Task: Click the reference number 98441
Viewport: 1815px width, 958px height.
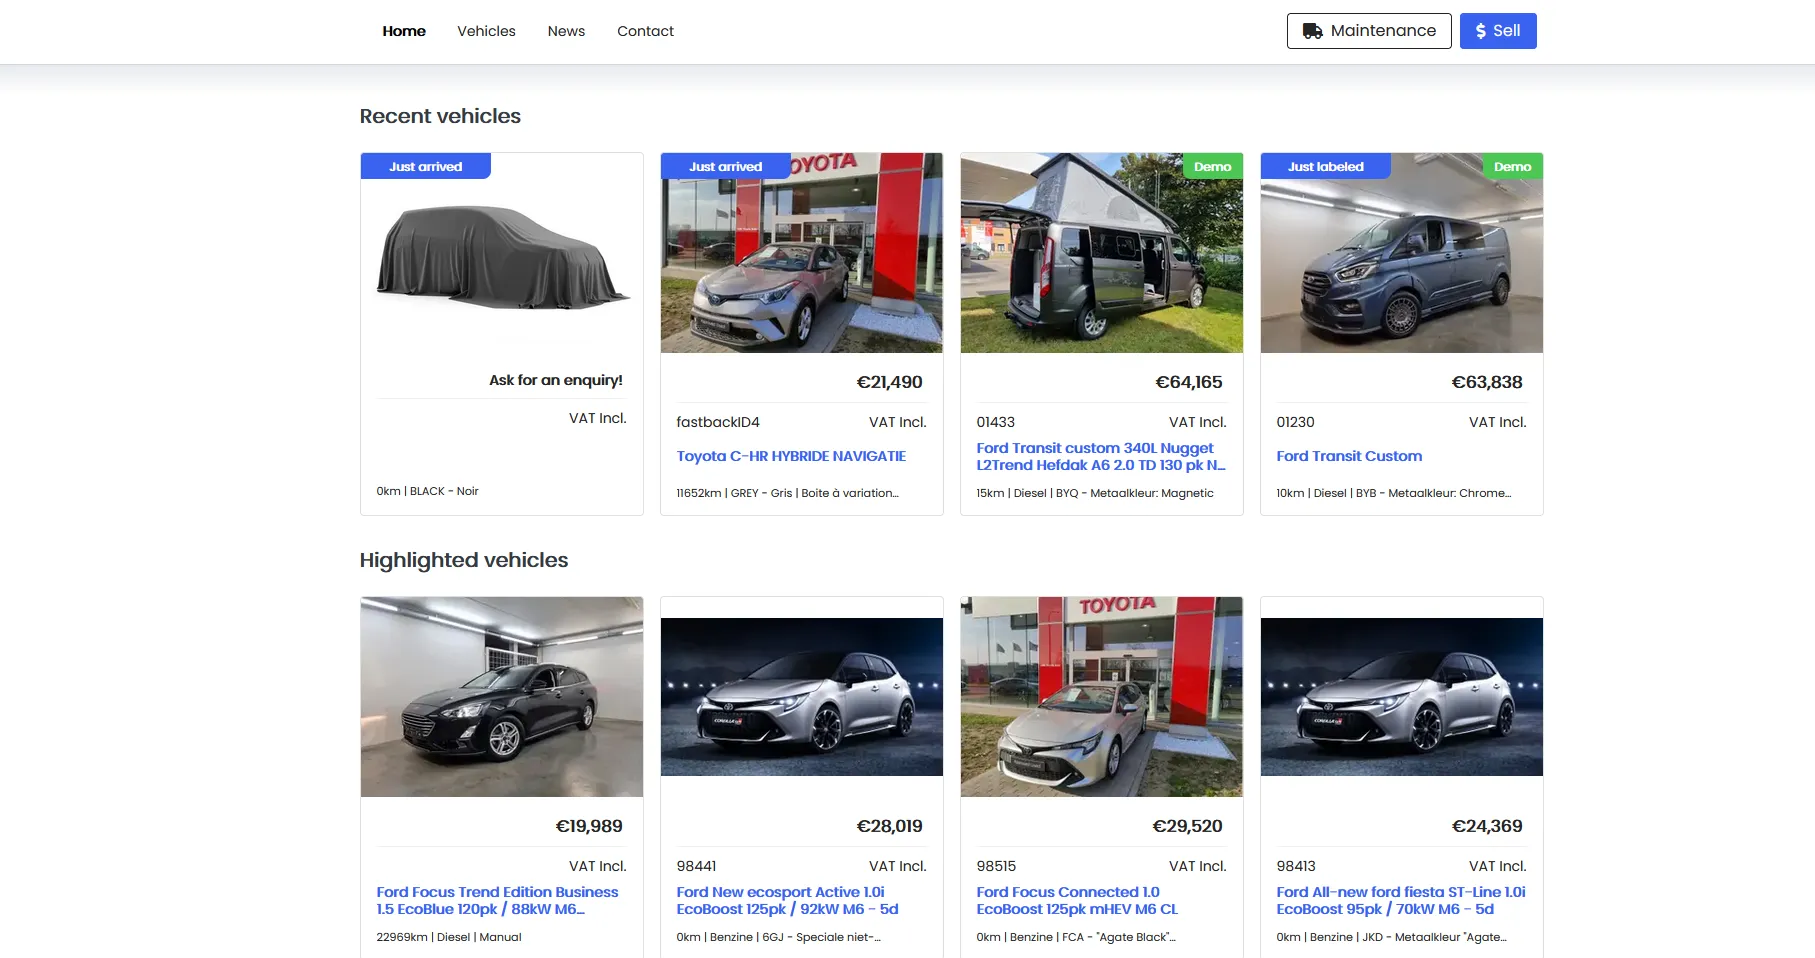Action: pyautogui.click(x=696, y=866)
